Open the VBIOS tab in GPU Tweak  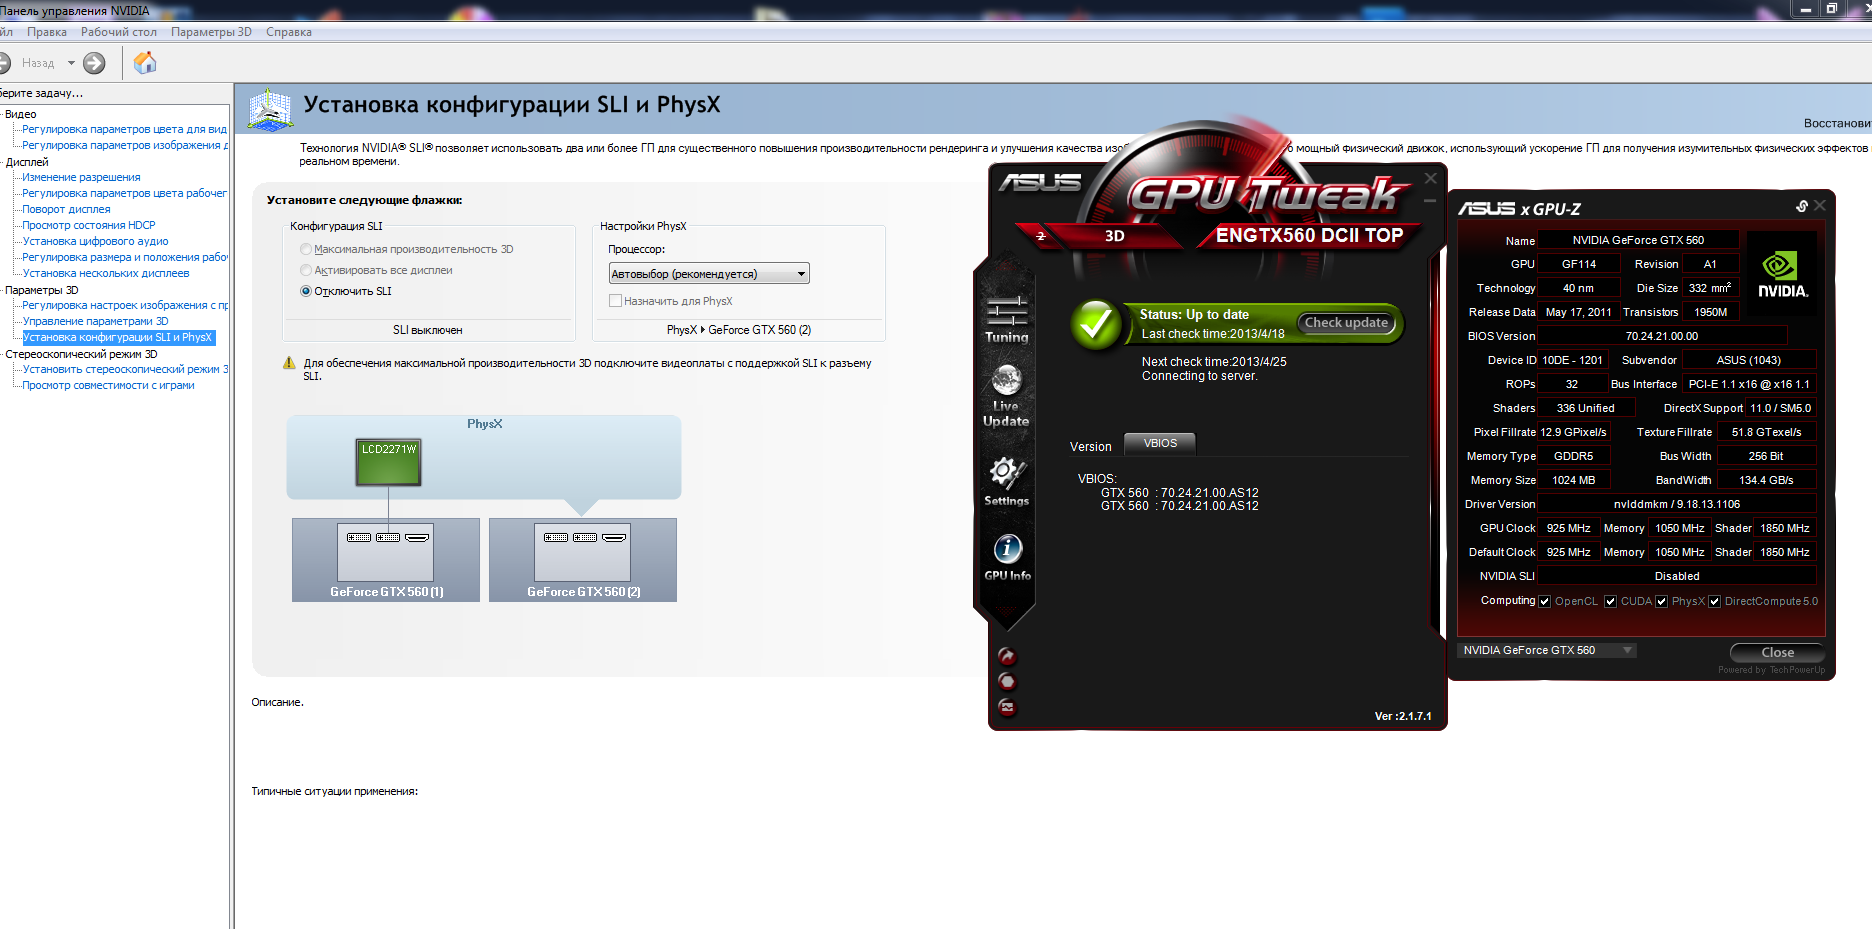(1160, 443)
